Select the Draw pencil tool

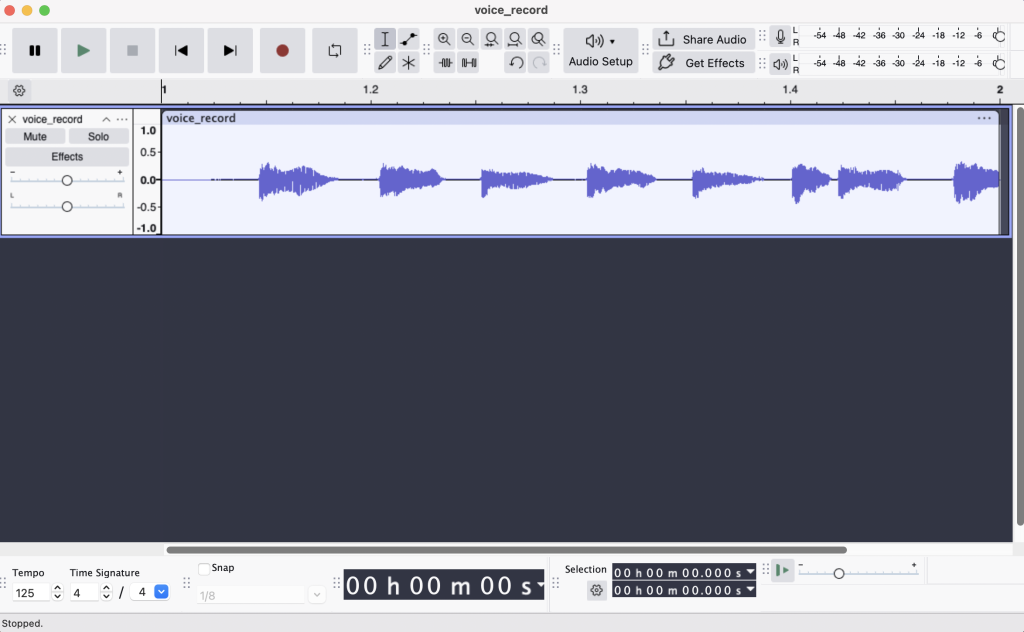385,63
